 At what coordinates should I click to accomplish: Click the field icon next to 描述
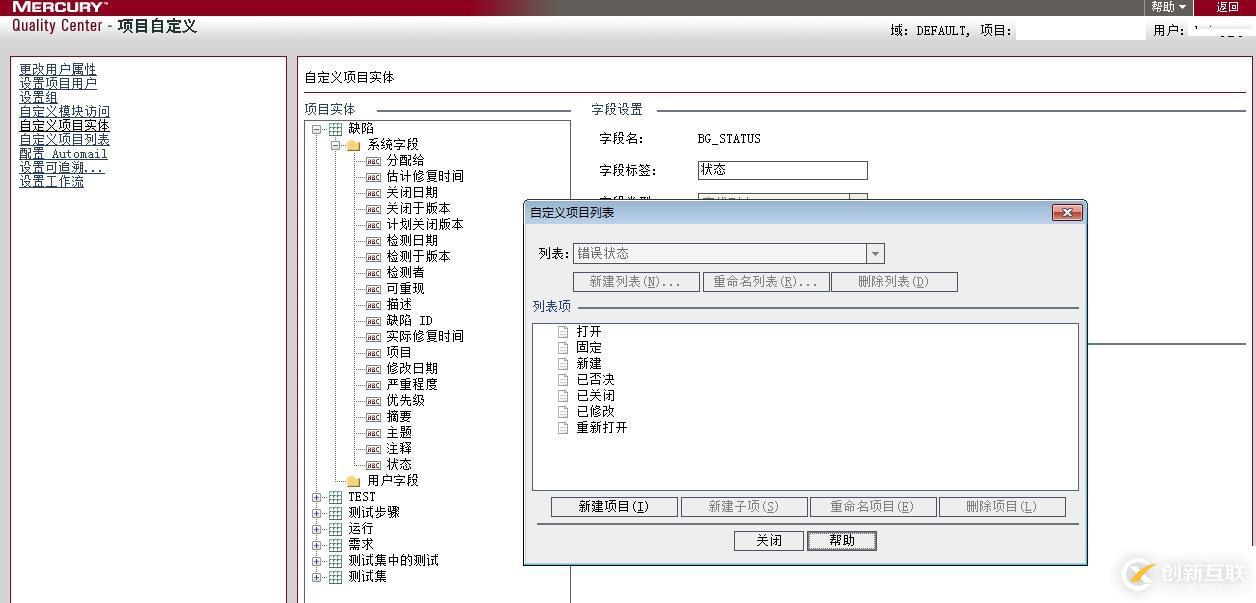pyautogui.click(x=372, y=304)
